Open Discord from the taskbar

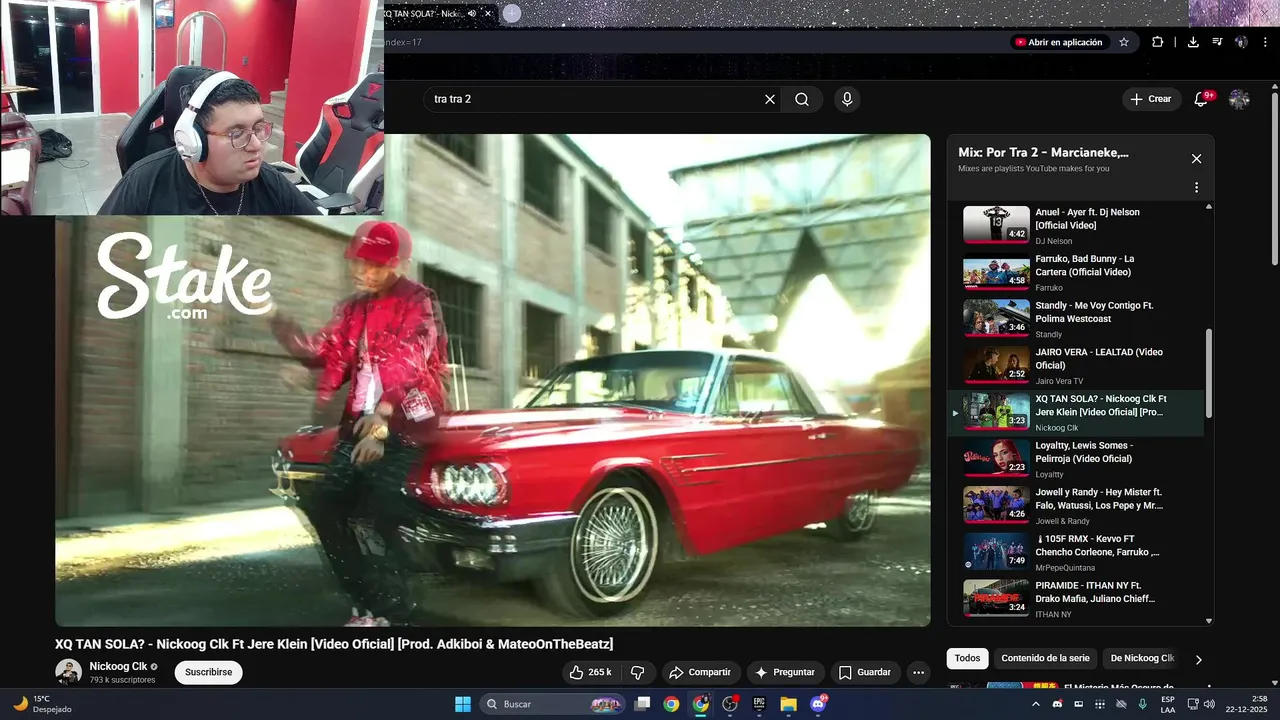818,704
